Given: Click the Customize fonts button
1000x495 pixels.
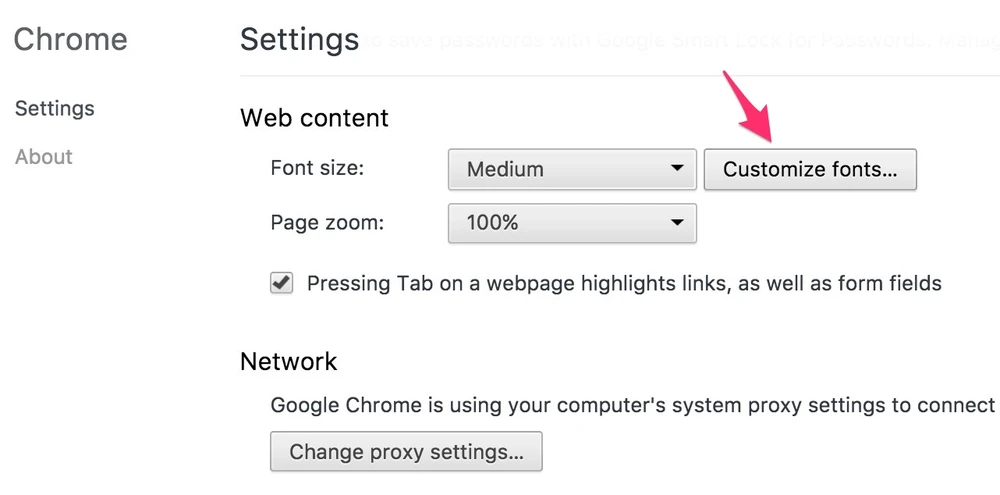Looking at the screenshot, I should (810, 169).
